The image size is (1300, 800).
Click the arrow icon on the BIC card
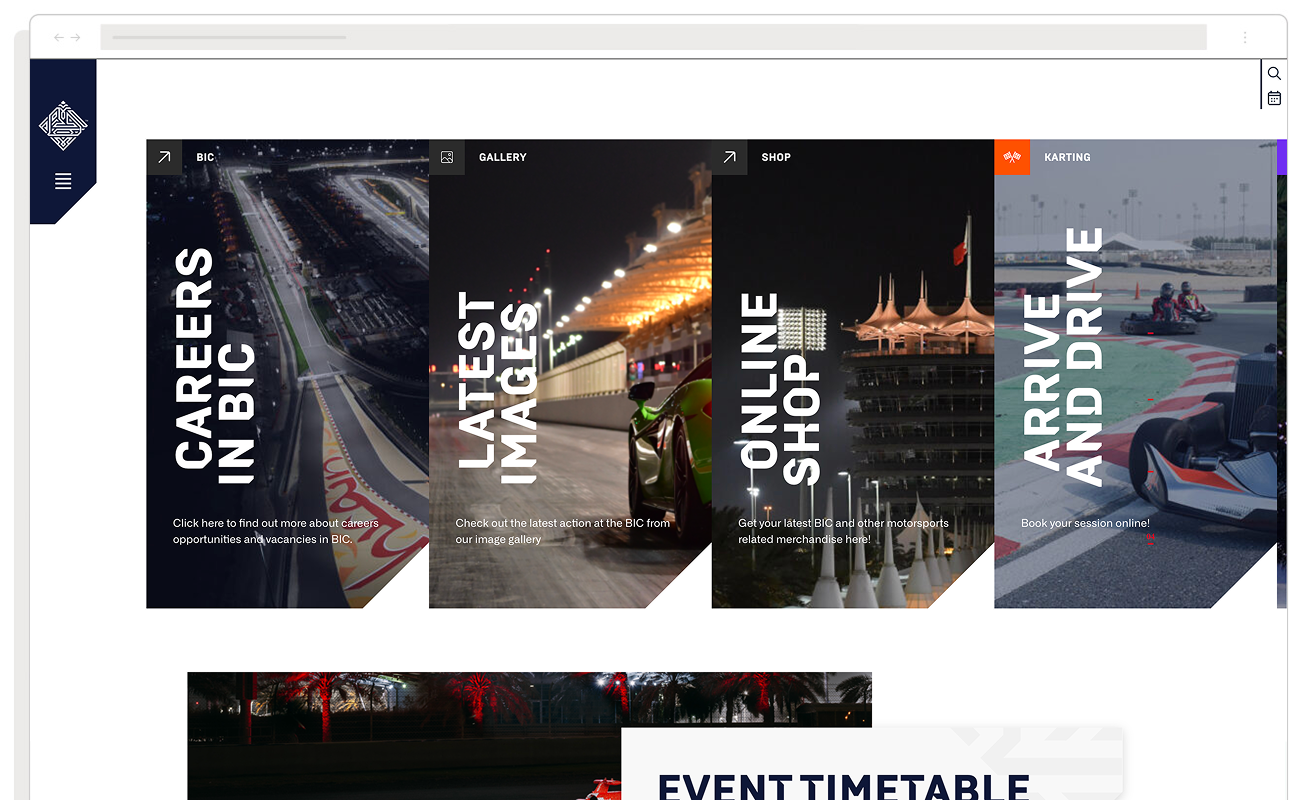point(164,157)
